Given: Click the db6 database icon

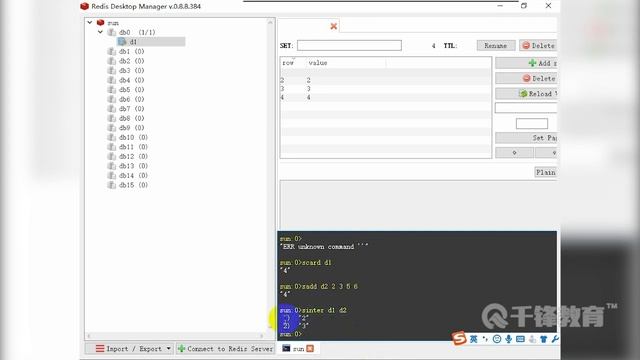Looking at the screenshot, I should coord(111,99).
